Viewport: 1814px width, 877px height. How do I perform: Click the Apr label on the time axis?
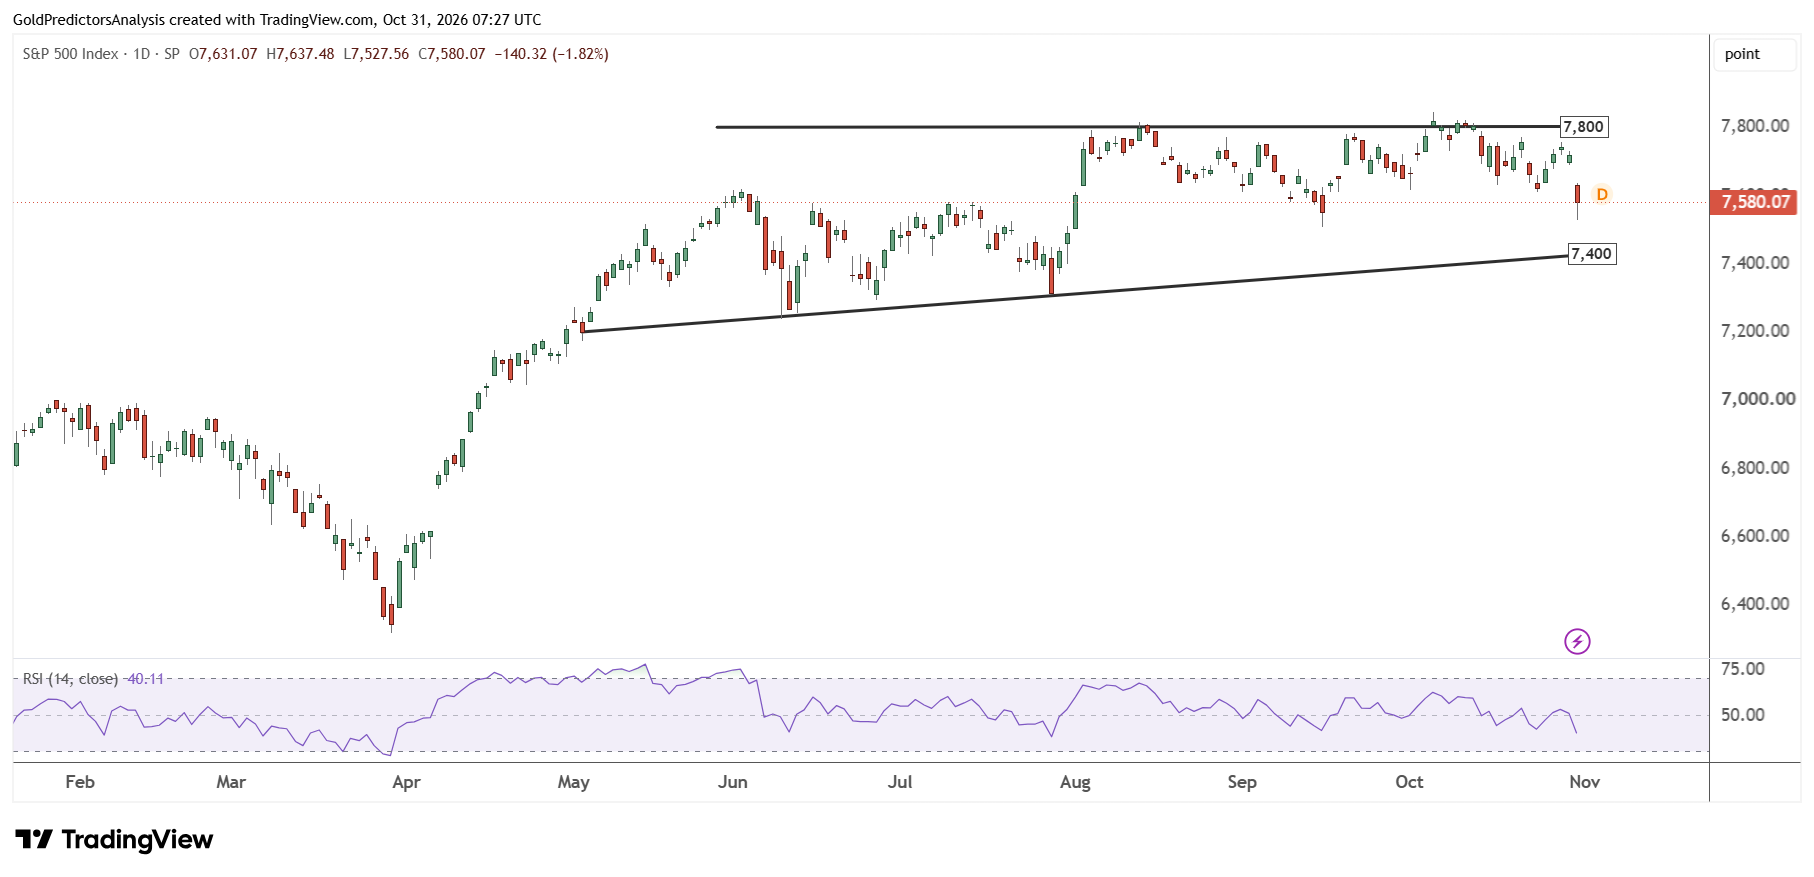tap(406, 782)
